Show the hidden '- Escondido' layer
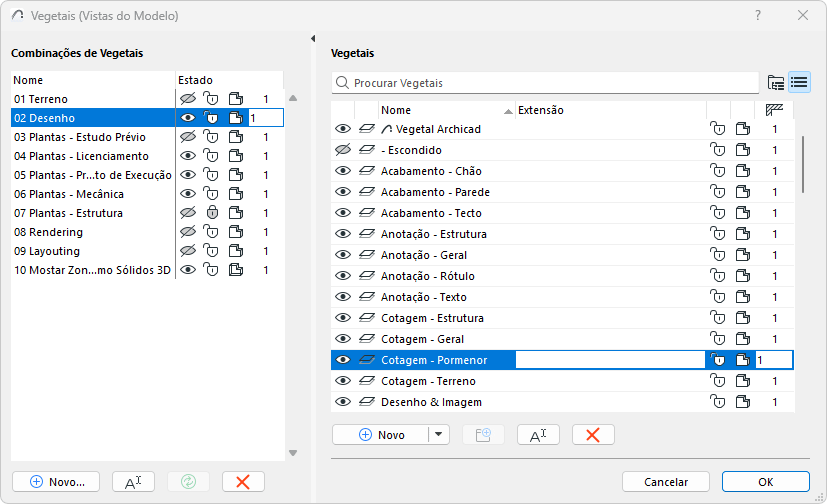The height and width of the screenshot is (504, 827). tap(343, 150)
